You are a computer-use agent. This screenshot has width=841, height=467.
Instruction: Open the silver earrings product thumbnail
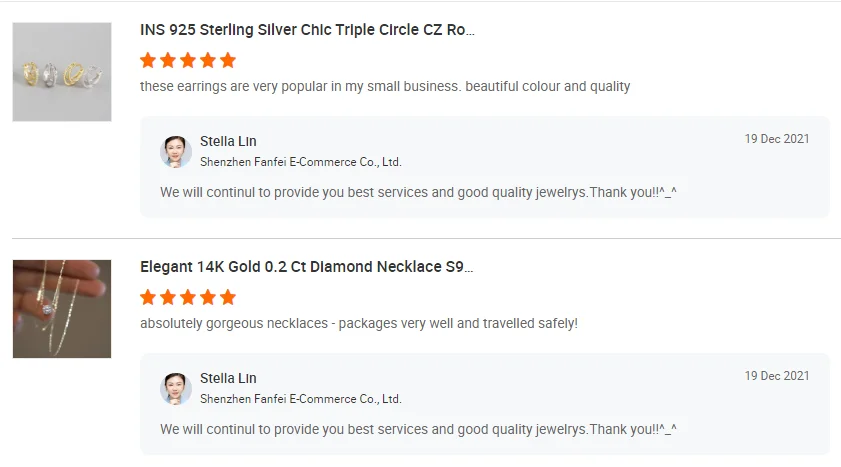(x=61, y=72)
